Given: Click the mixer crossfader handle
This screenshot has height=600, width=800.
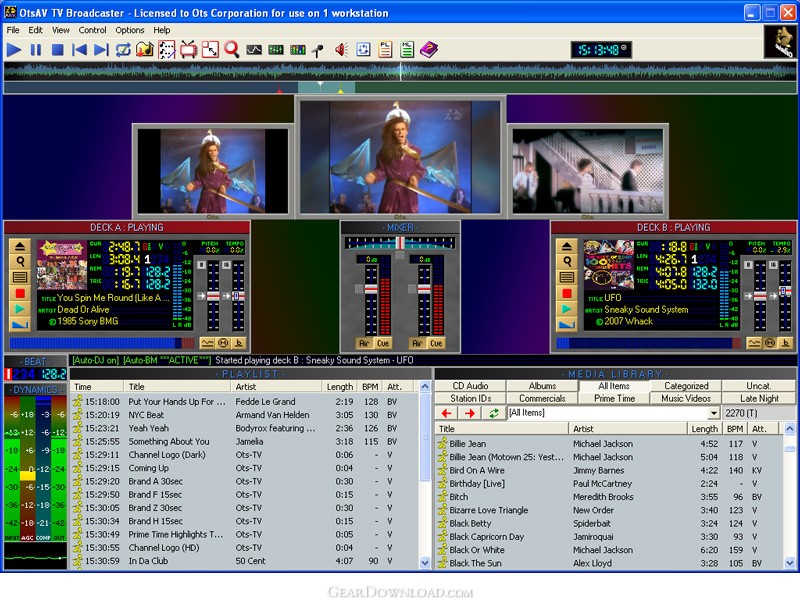Looking at the screenshot, I should 401,243.
